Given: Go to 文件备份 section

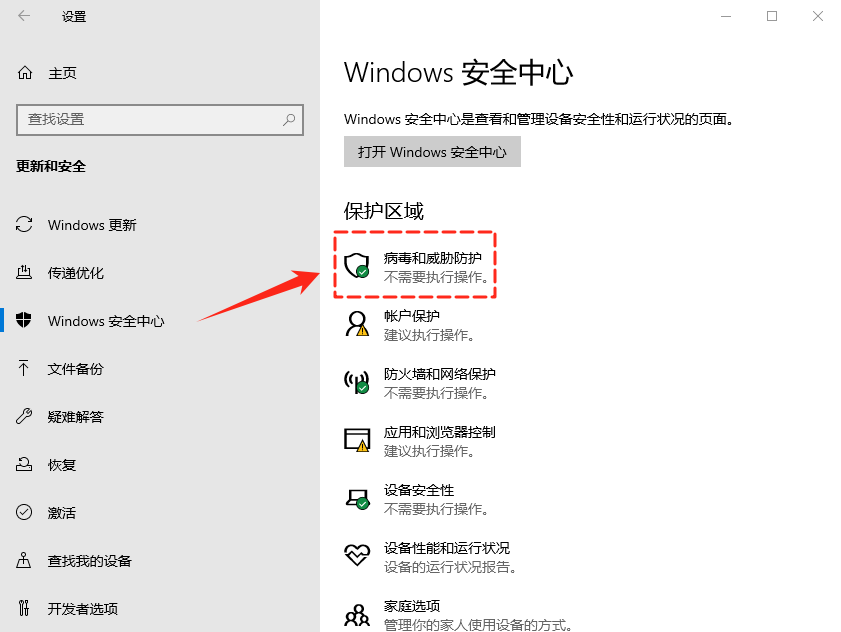Looking at the screenshot, I should click(x=76, y=369).
